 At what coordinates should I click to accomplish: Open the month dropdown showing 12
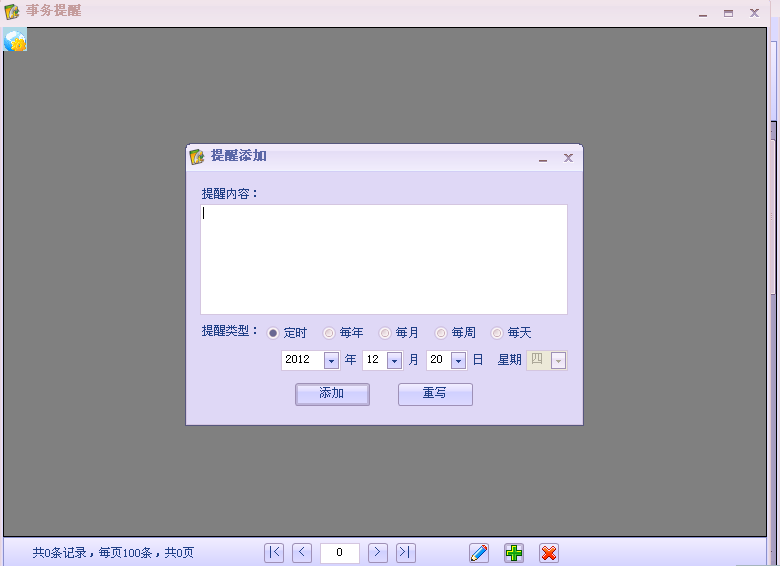394,361
